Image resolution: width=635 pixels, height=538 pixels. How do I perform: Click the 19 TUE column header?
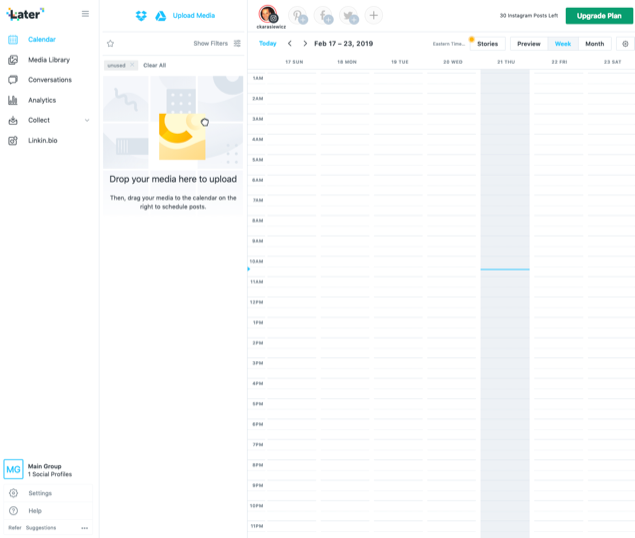400,62
